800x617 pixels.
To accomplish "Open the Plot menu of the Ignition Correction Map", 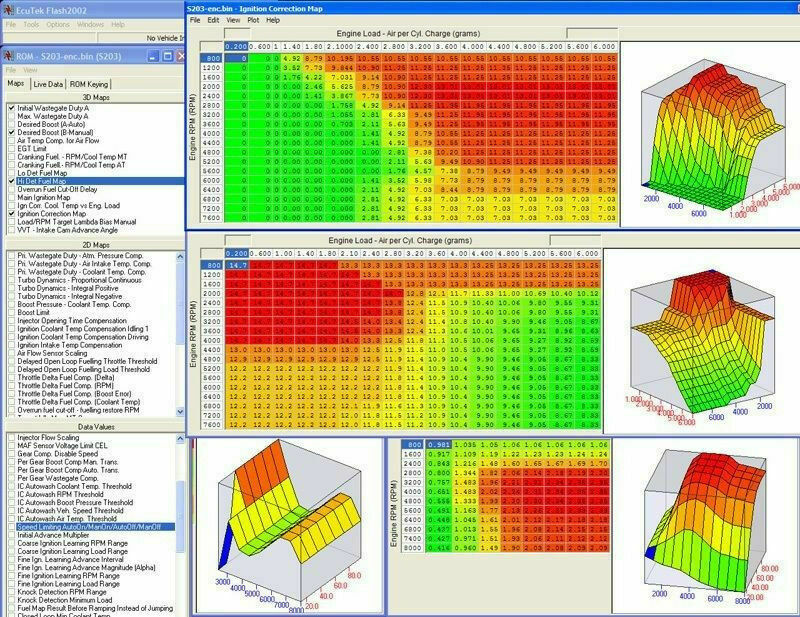I will coord(255,19).
